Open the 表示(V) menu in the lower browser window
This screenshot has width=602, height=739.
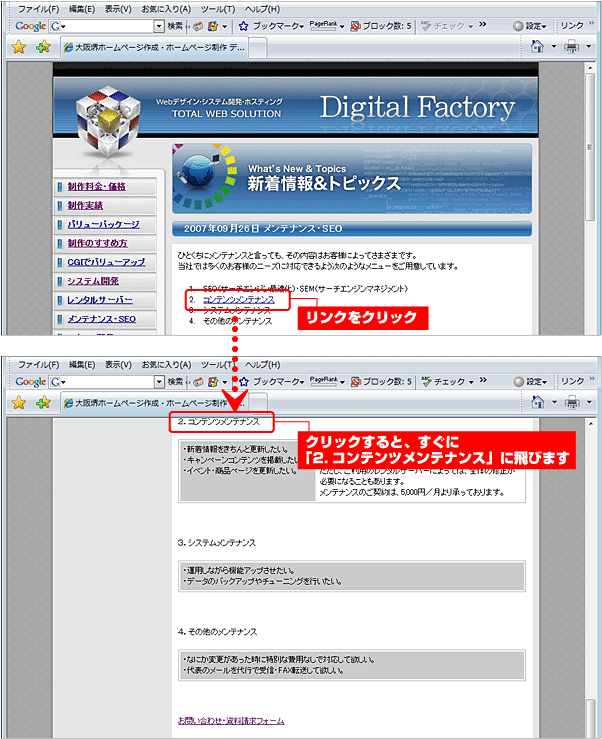pyautogui.click(x=118, y=365)
